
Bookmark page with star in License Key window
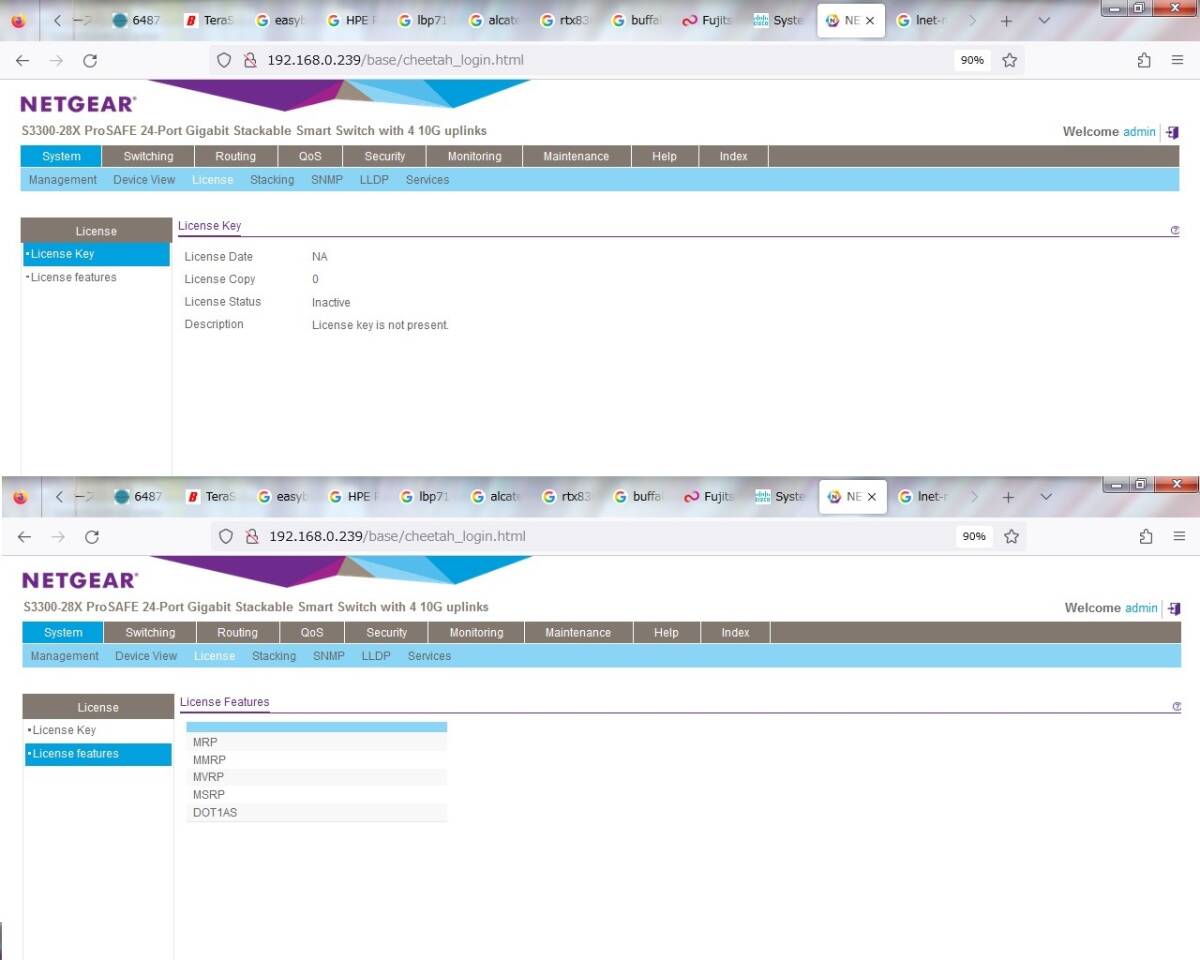pyautogui.click(x=1009, y=60)
